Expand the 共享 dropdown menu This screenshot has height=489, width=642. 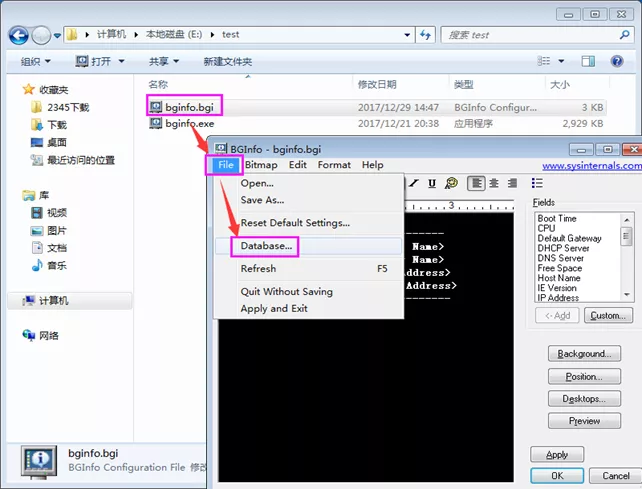click(x=164, y=61)
